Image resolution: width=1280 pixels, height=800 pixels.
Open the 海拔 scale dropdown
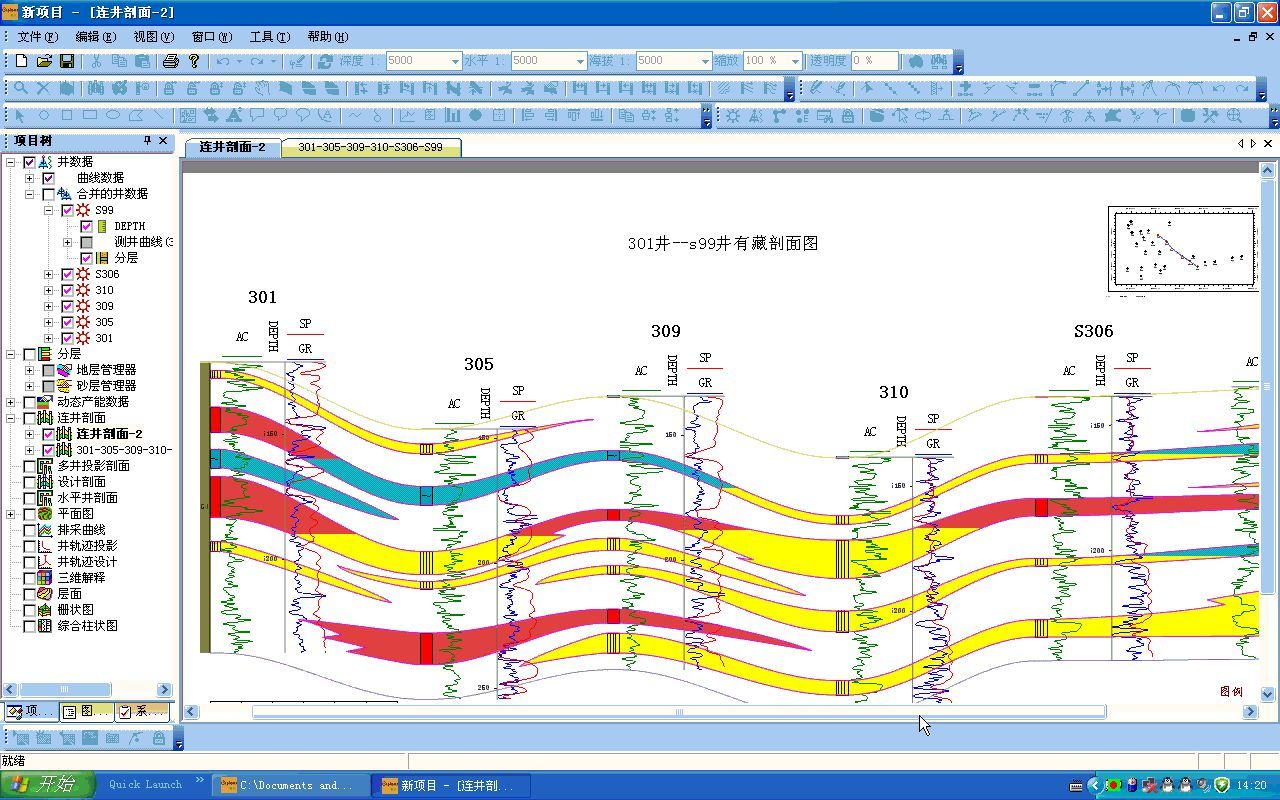click(x=705, y=61)
